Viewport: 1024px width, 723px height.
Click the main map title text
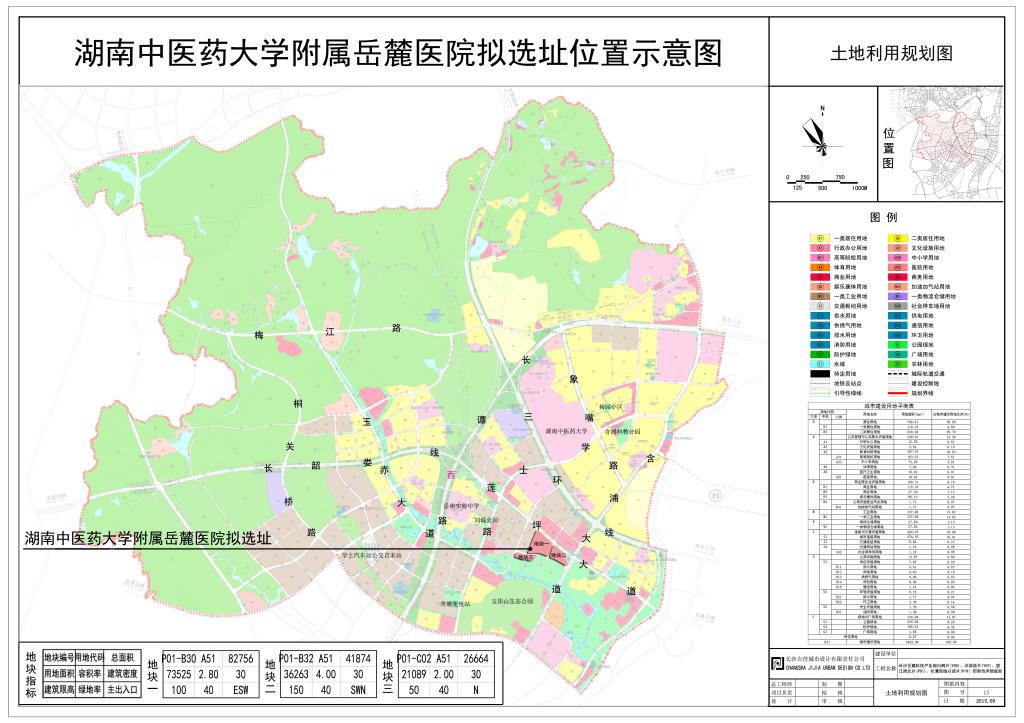[397, 53]
